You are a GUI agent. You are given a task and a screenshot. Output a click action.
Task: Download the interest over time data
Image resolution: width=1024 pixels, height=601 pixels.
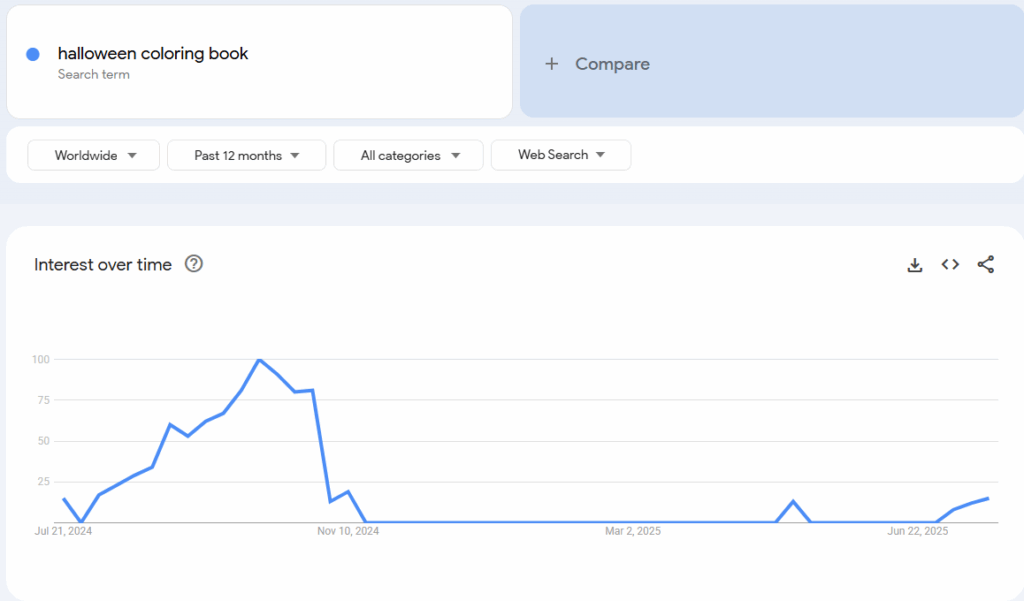click(x=914, y=265)
